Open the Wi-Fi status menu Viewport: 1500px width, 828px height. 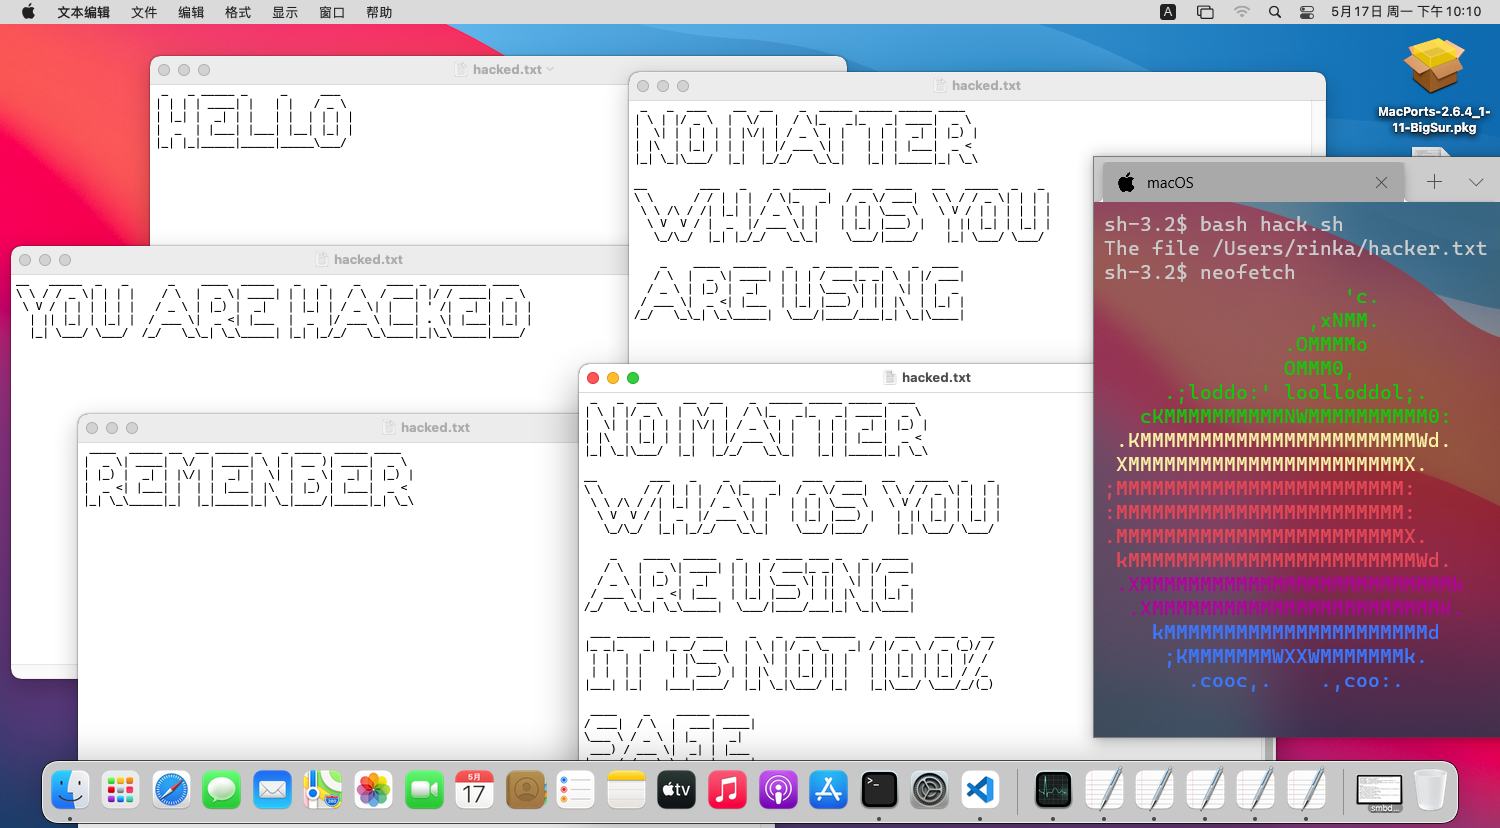point(1242,12)
